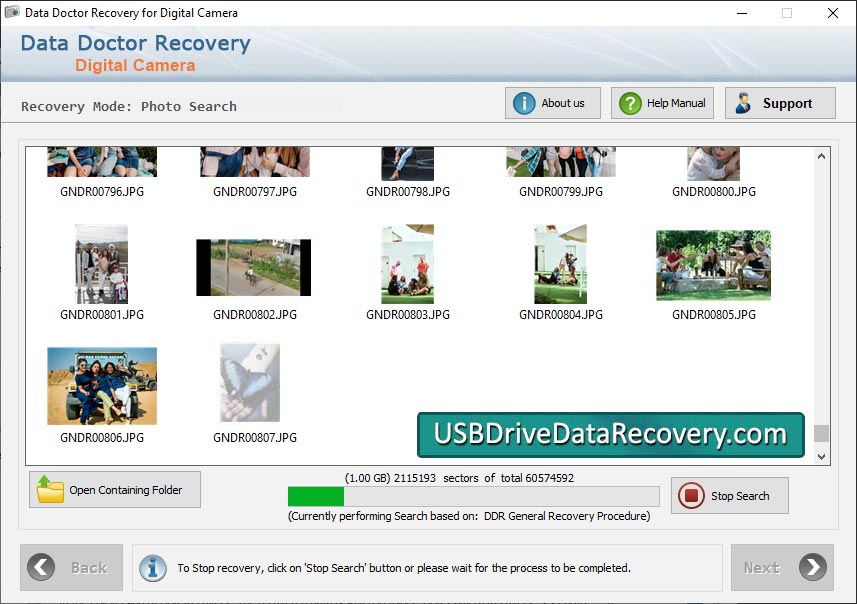The width and height of the screenshot is (857, 604).
Task: Click the file name GNDR00804.JPG
Action: [x=561, y=315]
